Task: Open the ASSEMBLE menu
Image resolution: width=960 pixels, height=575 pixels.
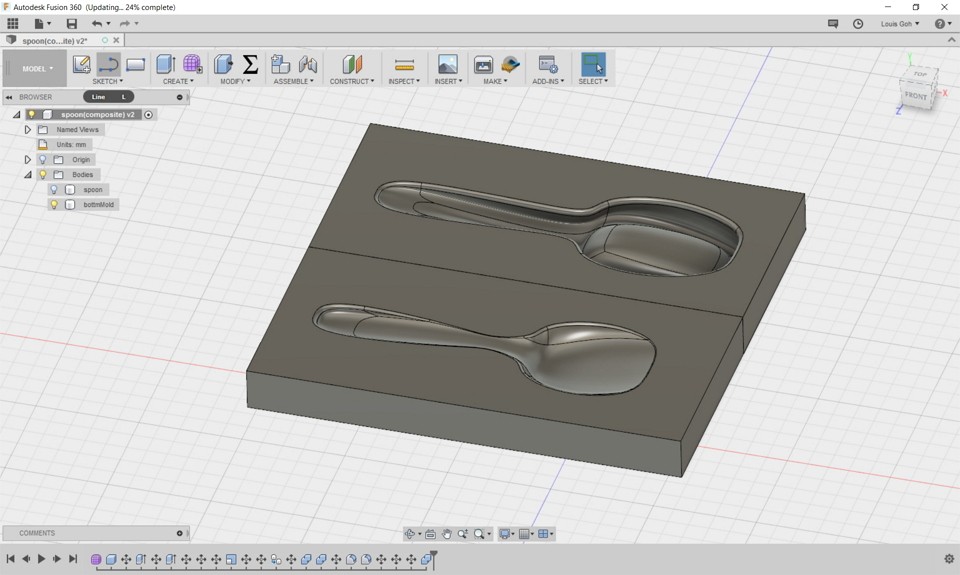Action: click(293, 81)
